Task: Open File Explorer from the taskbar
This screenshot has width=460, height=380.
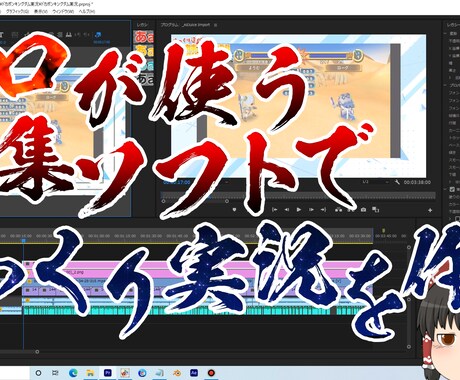Action: pyautogui.click(x=90, y=373)
